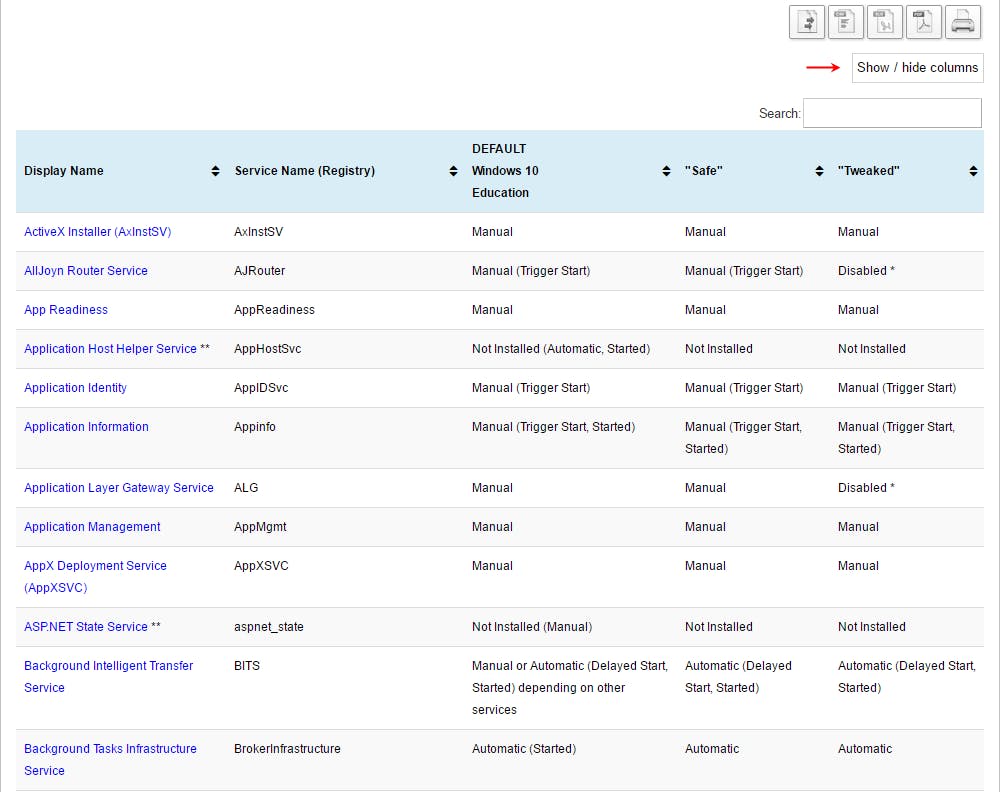Save the table as PDF

tap(924, 22)
